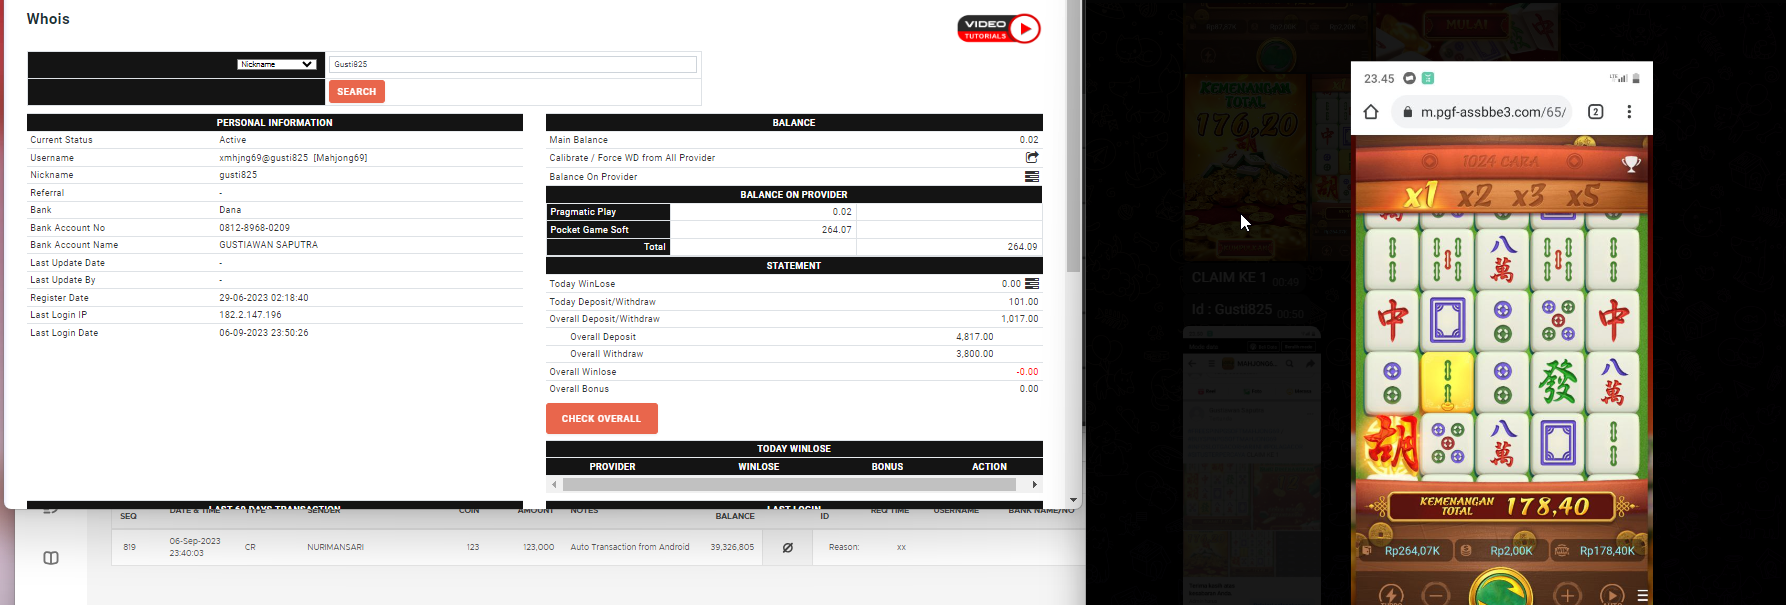Image resolution: width=1786 pixels, height=605 pixels.
Task: Click the green spin button in the game
Action: tap(1501, 590)
